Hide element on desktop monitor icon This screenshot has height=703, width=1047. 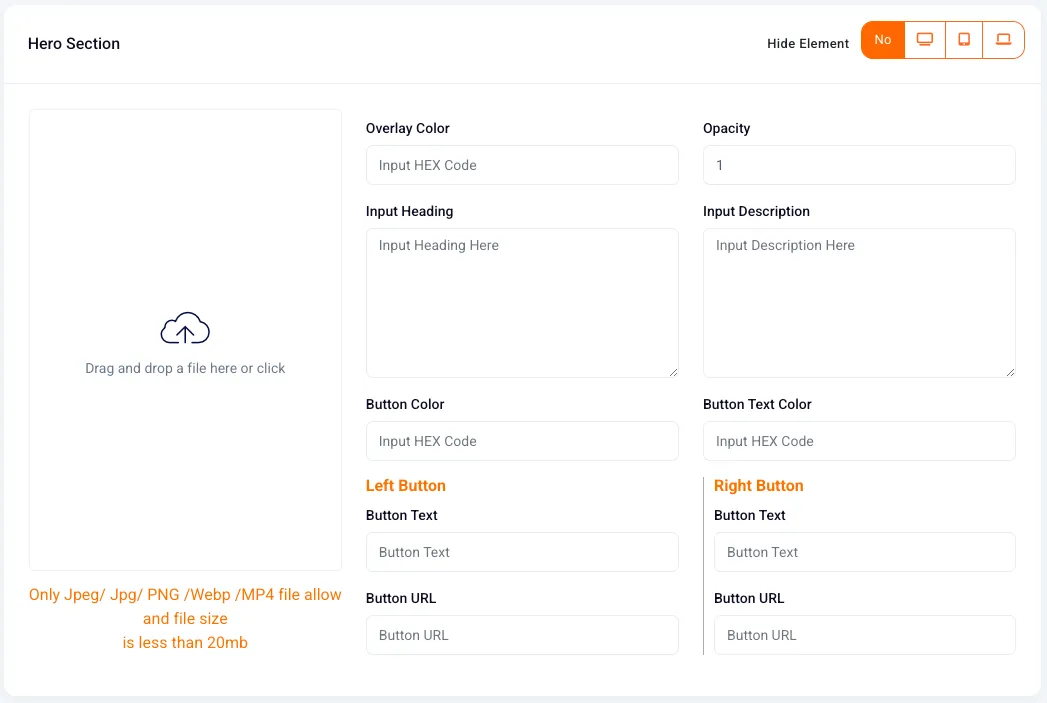[x=925, y=40]
